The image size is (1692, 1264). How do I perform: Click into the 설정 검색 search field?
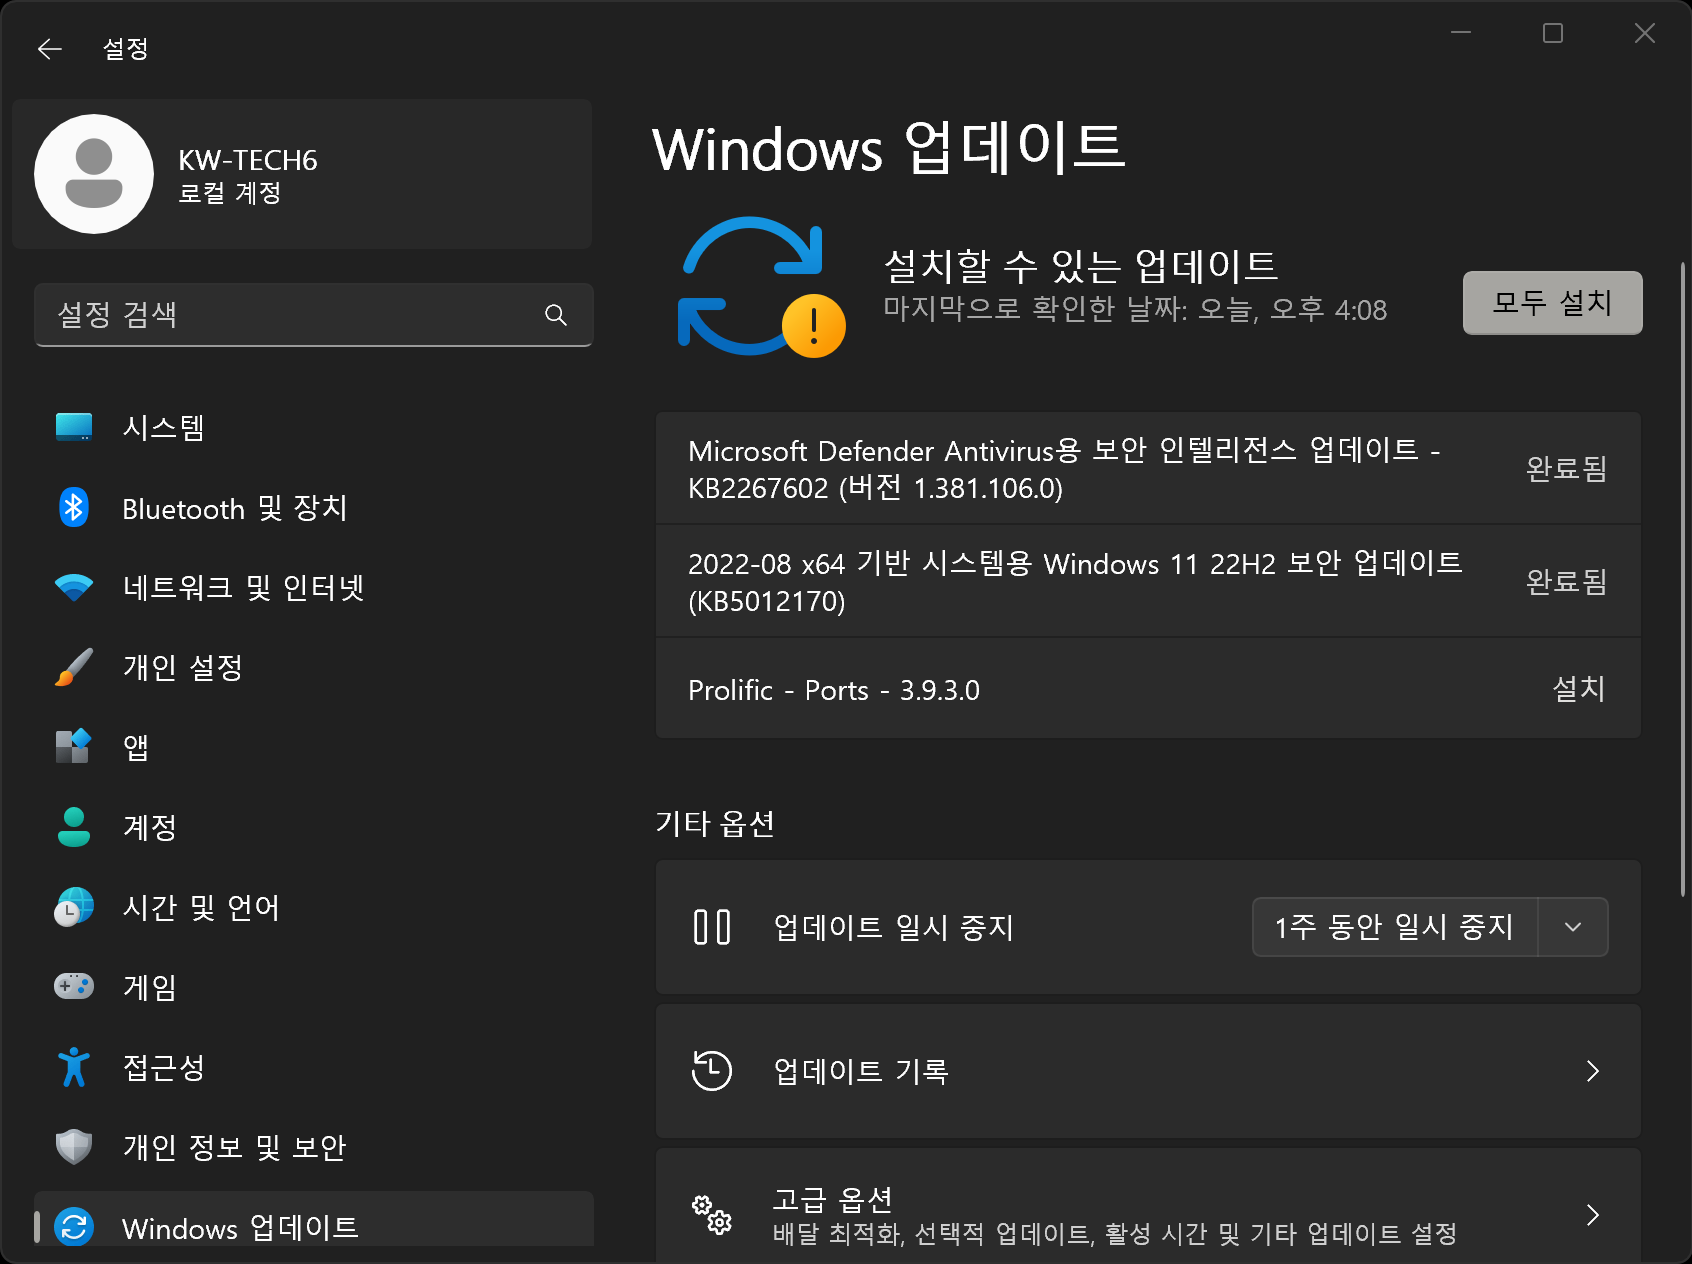click(x=314, y=315)
